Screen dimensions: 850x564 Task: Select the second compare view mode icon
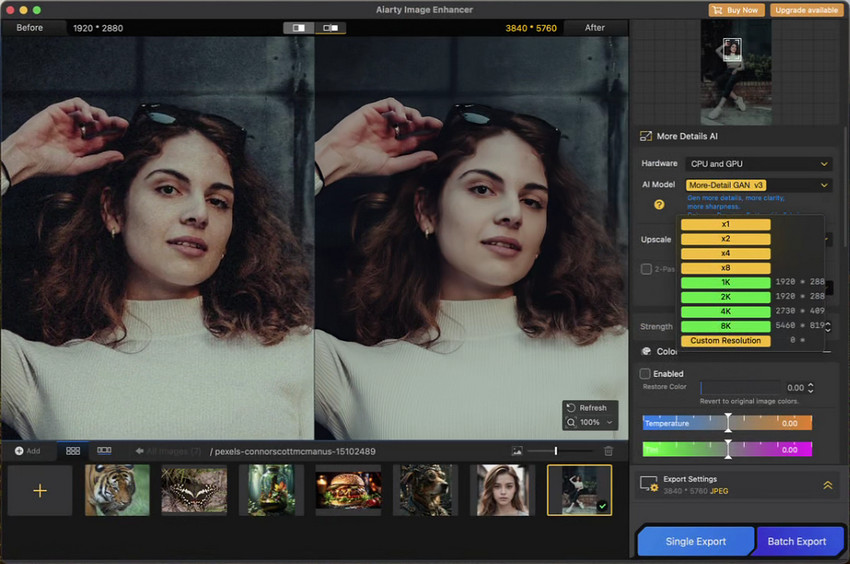[330, 28]
